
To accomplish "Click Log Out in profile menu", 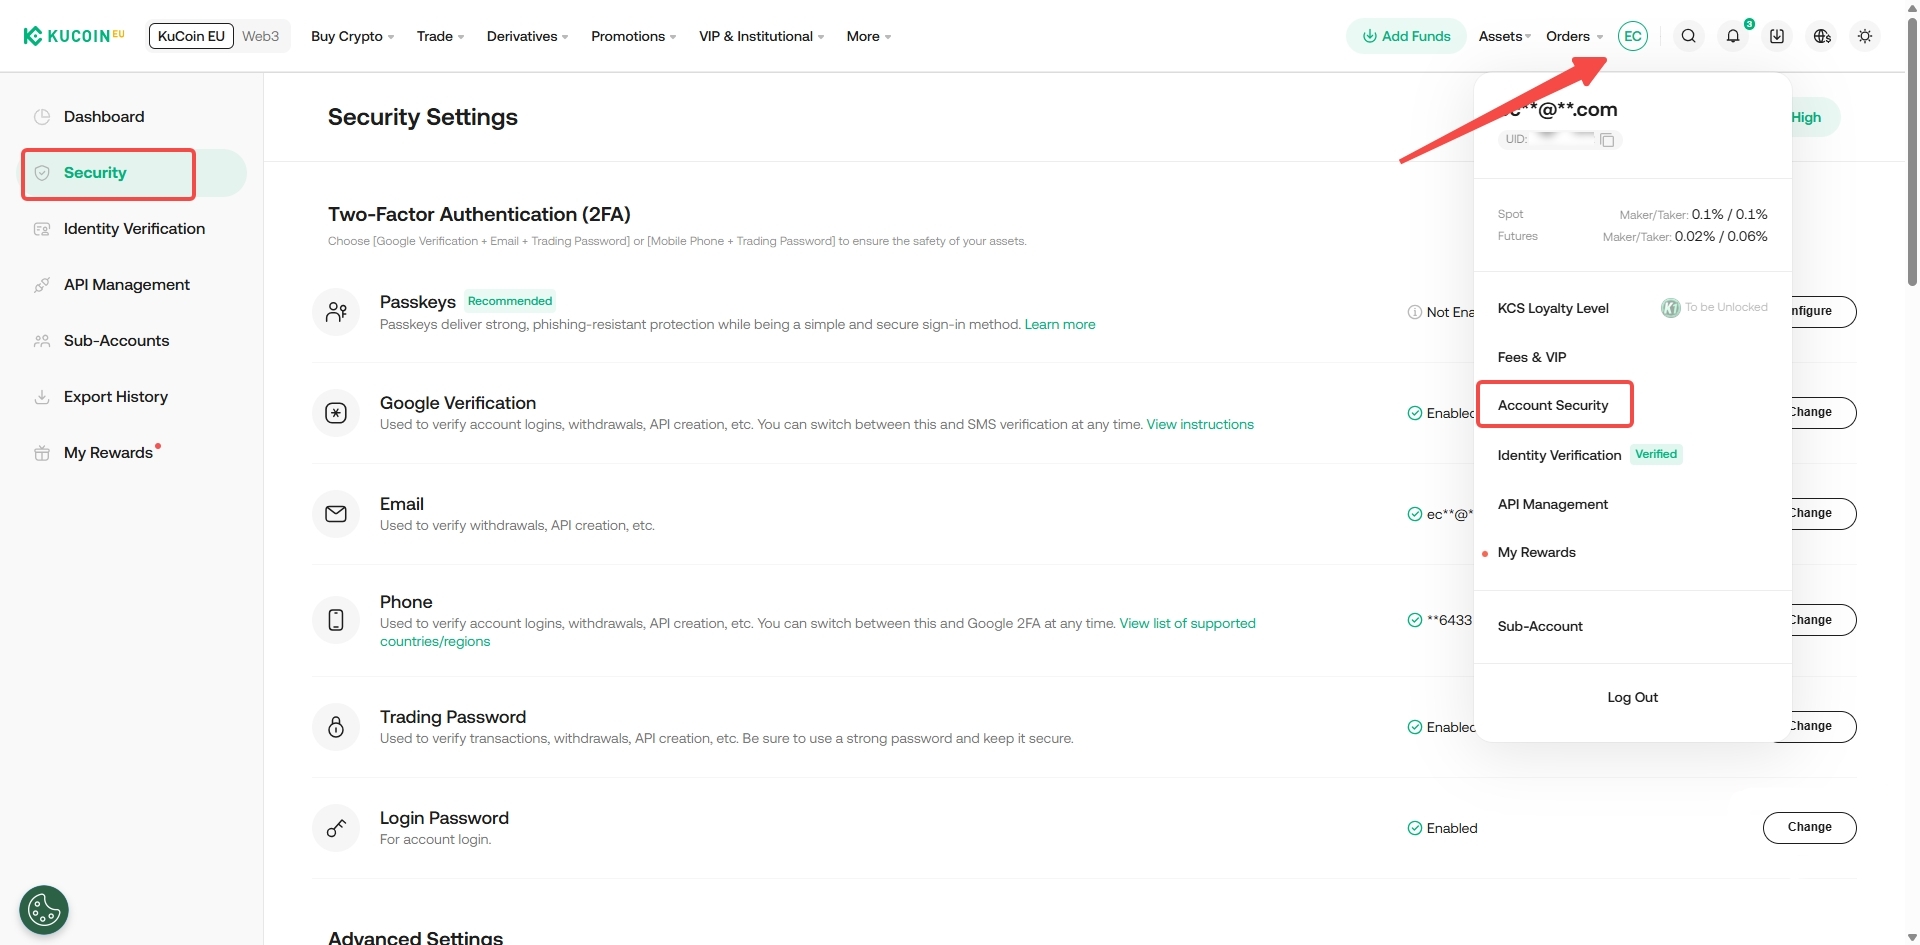I will coord(1632,697).
